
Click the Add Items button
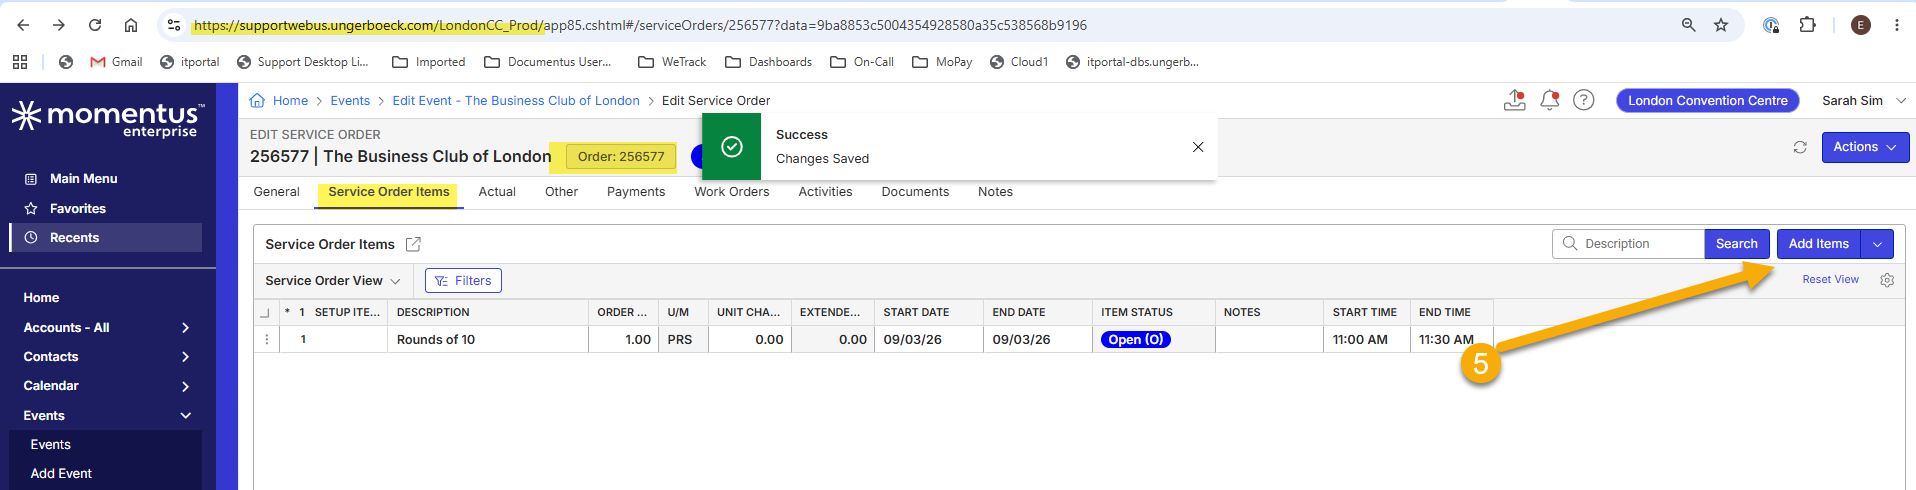point(1819,244)
